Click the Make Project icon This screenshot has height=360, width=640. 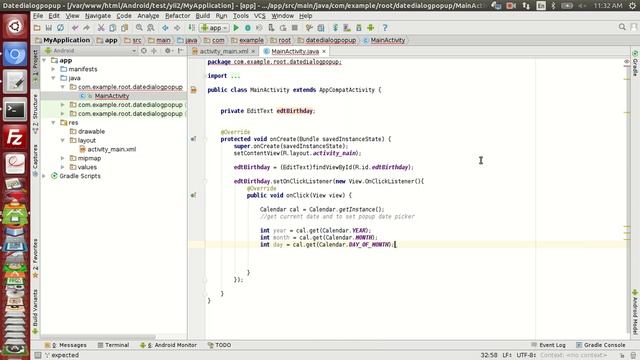pos(191,28)
